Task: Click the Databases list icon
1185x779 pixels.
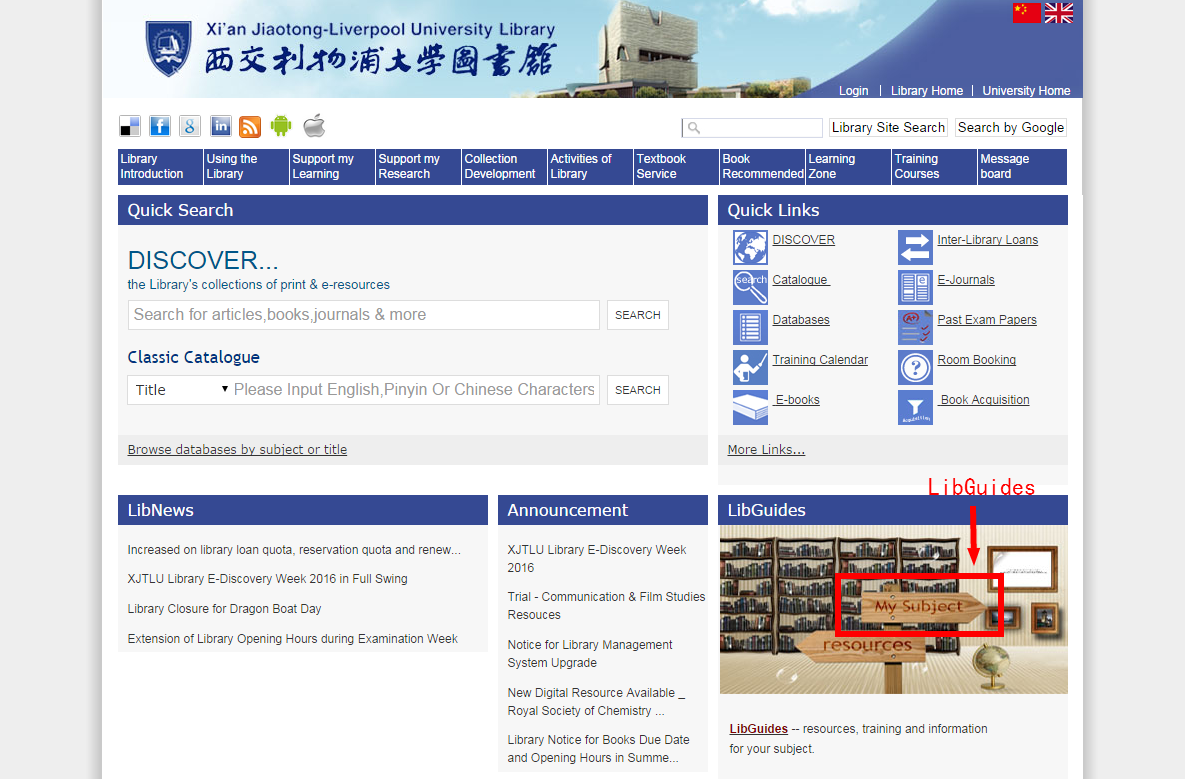Action: click(750, 327)
